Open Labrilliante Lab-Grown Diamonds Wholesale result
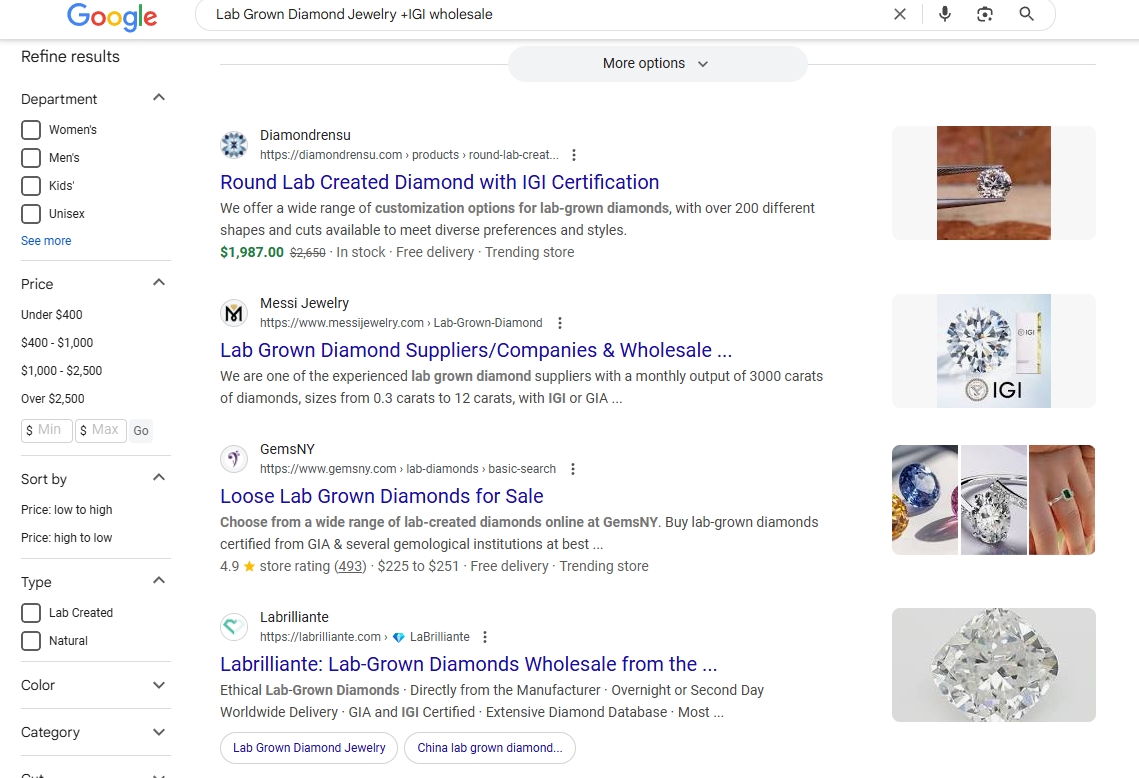The height and width of the screenshot is (778, 1139). pyautogui.click(x=469, y=664)
